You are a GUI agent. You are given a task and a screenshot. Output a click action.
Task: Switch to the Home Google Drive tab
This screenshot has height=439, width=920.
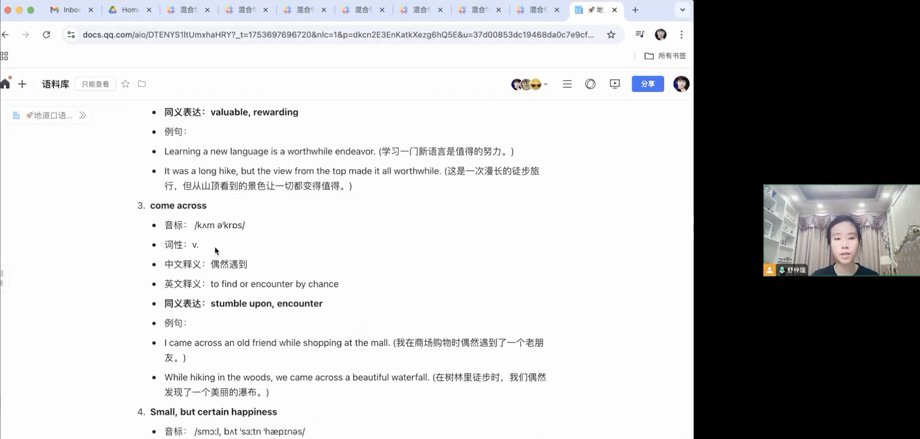(x=128, y=10)
